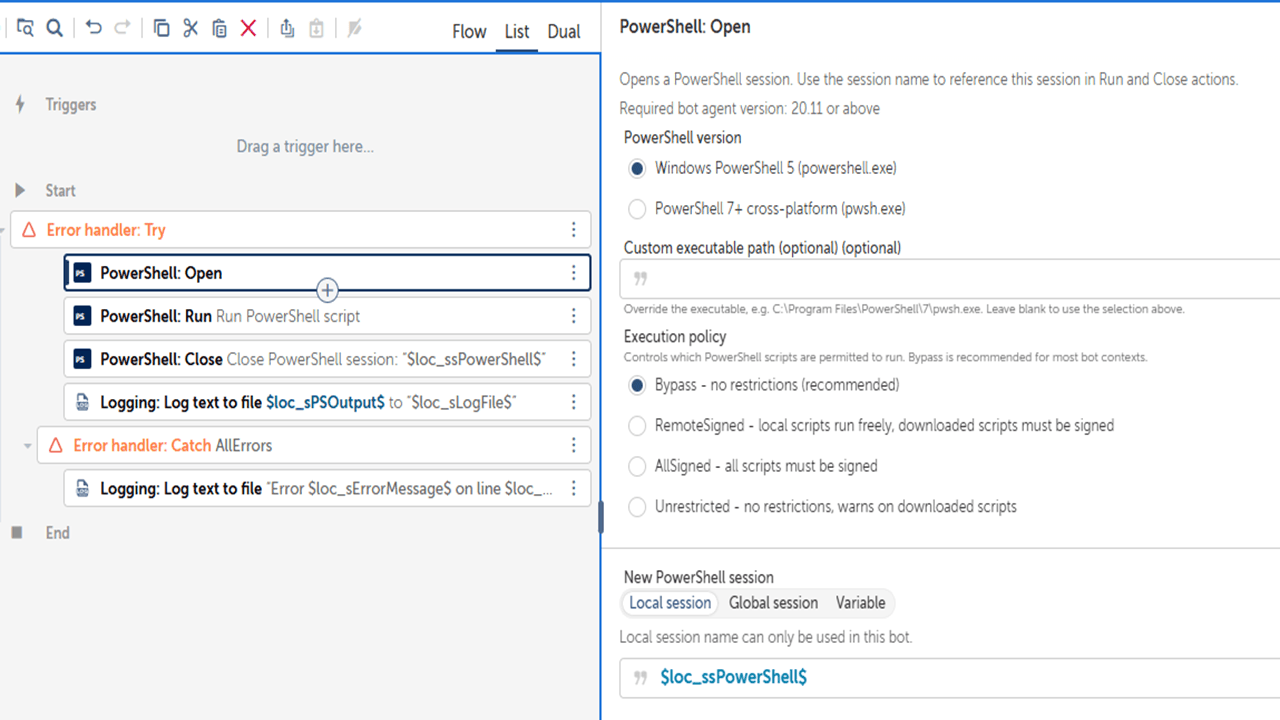
Task: Click the Start play triangle icon
Action: pyautogui.click(x=20, y=190)
